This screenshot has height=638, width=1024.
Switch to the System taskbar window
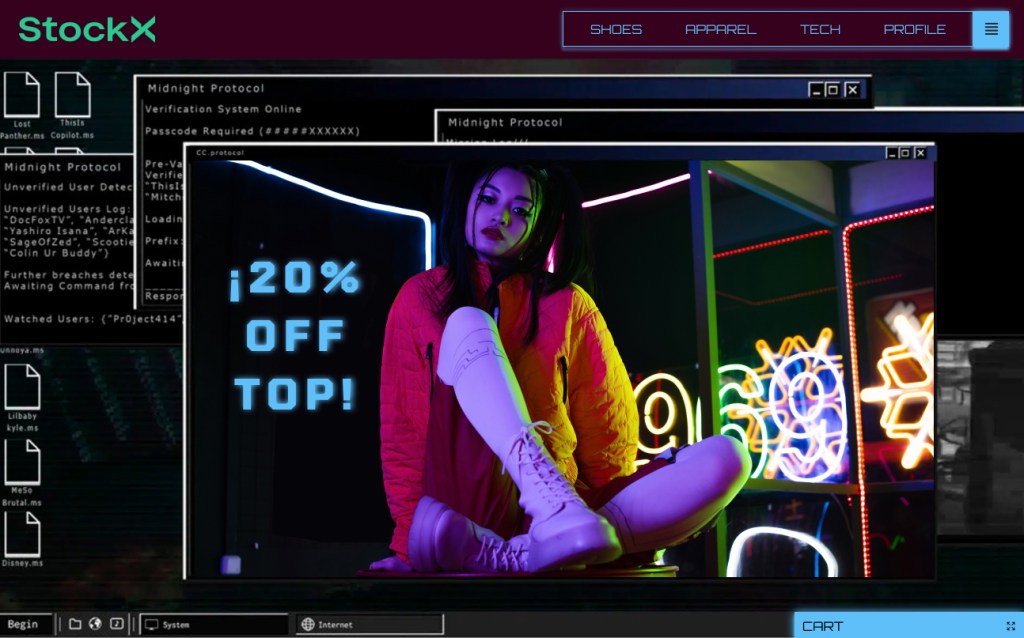213,624
